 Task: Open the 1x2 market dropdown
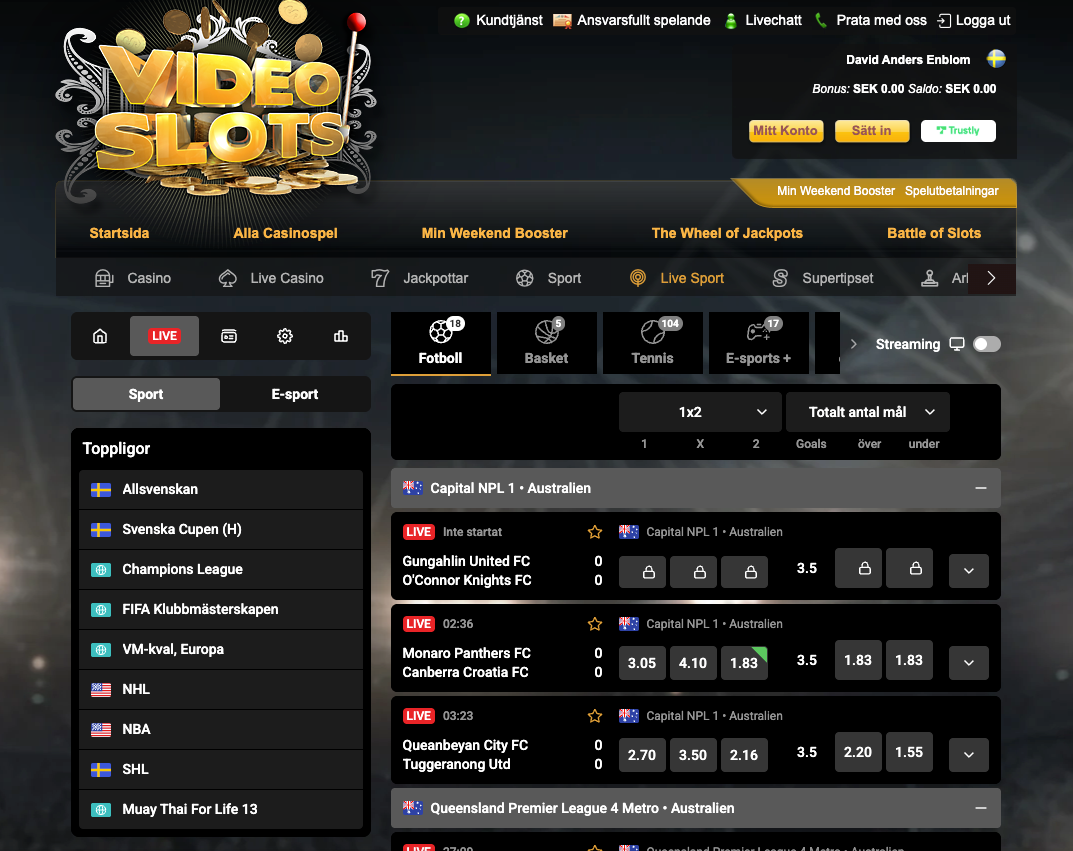(700, 412)
